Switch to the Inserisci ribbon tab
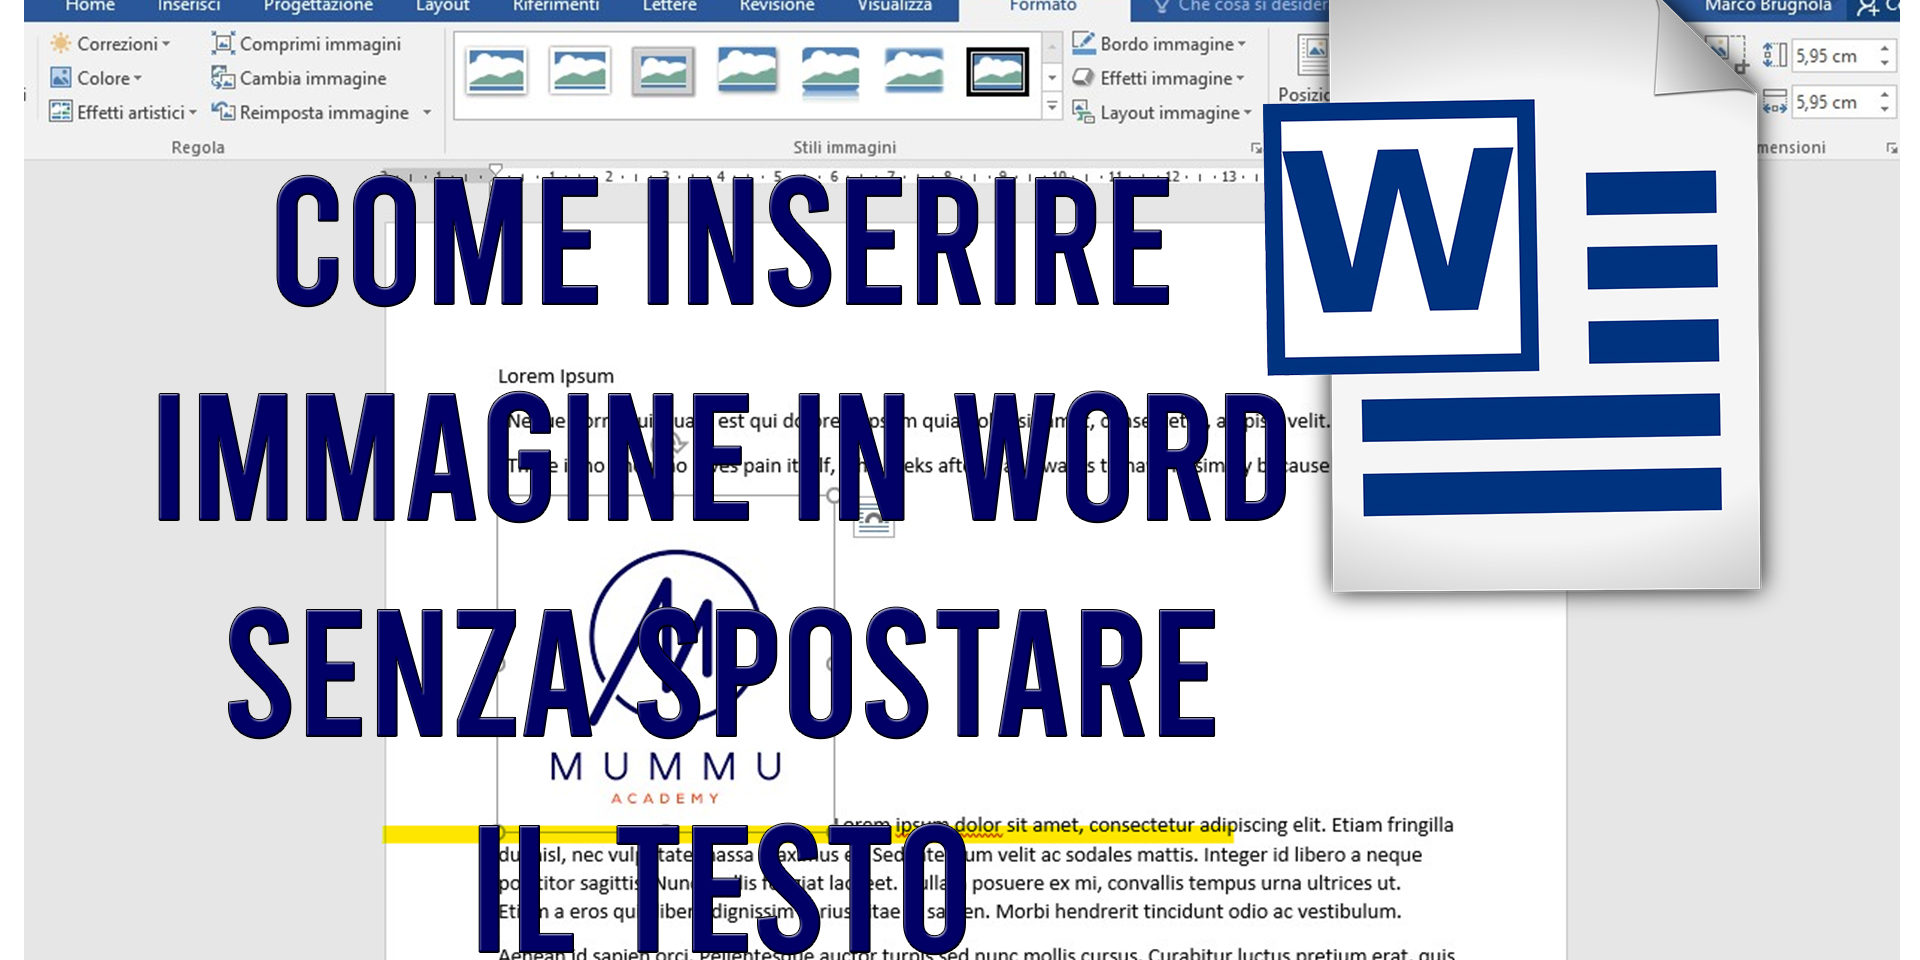1920x960 pixels. 188,7
